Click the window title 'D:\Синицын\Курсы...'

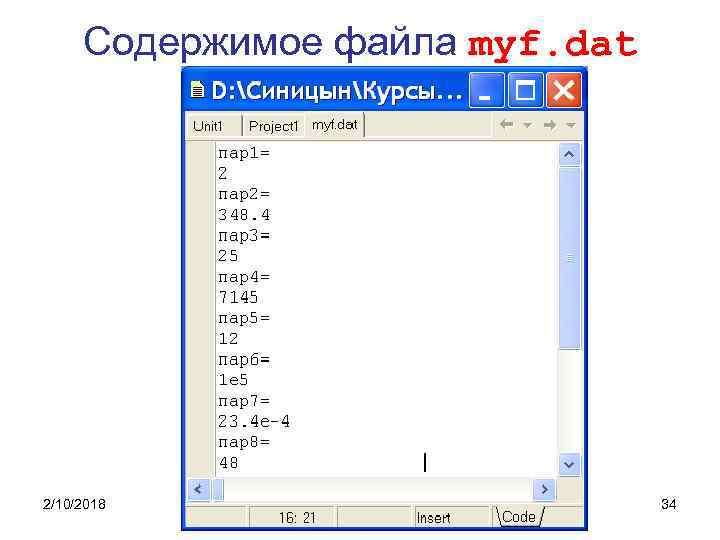point(336,91)
